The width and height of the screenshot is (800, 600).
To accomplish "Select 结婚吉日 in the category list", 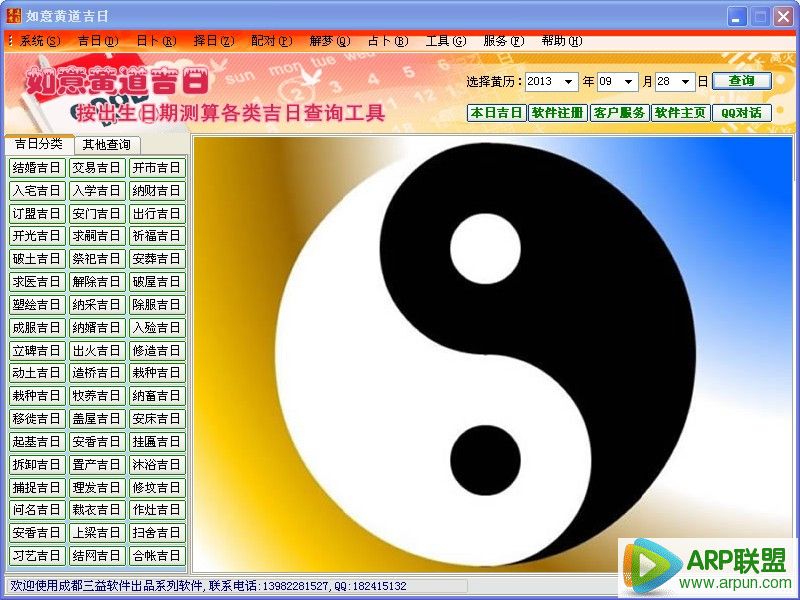I will [x=36, y=168].
